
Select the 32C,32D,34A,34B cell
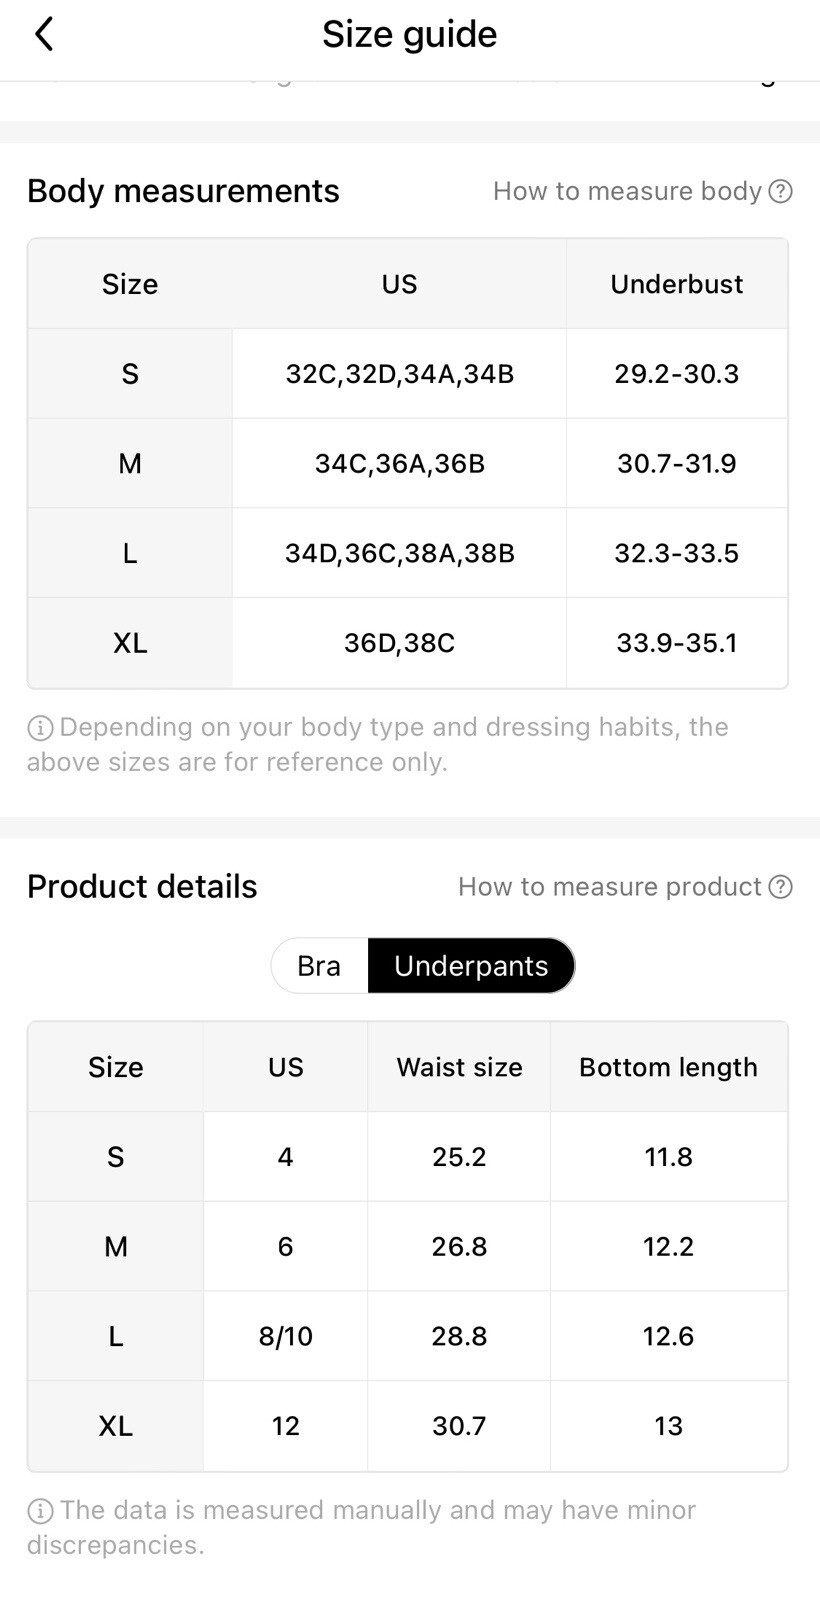point(399,374)
